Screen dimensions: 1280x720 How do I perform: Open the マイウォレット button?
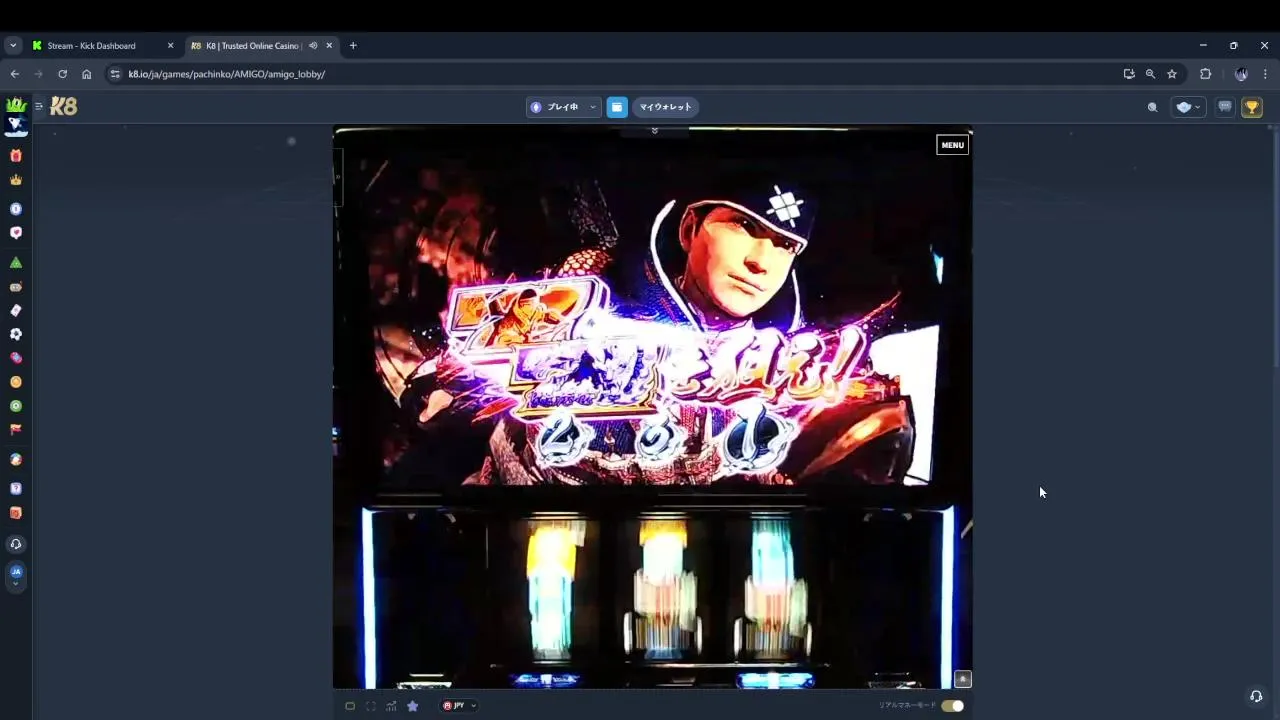coord(665,107)
